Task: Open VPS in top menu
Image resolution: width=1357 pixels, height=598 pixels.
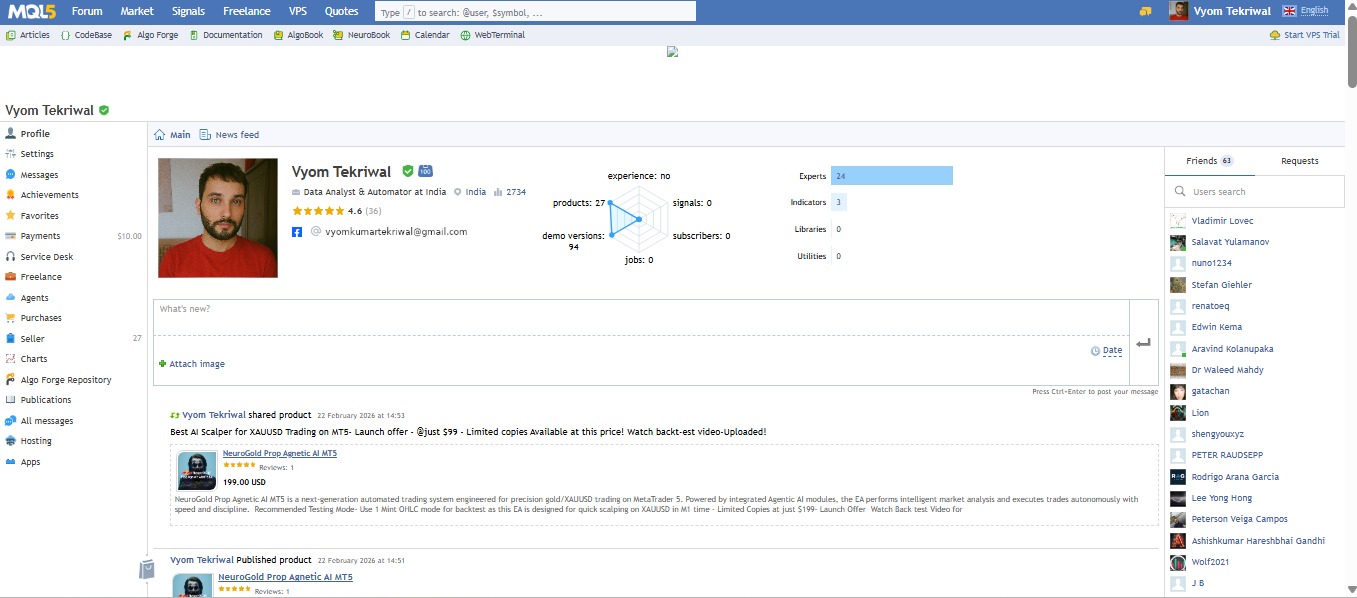Action: [298, 11]
